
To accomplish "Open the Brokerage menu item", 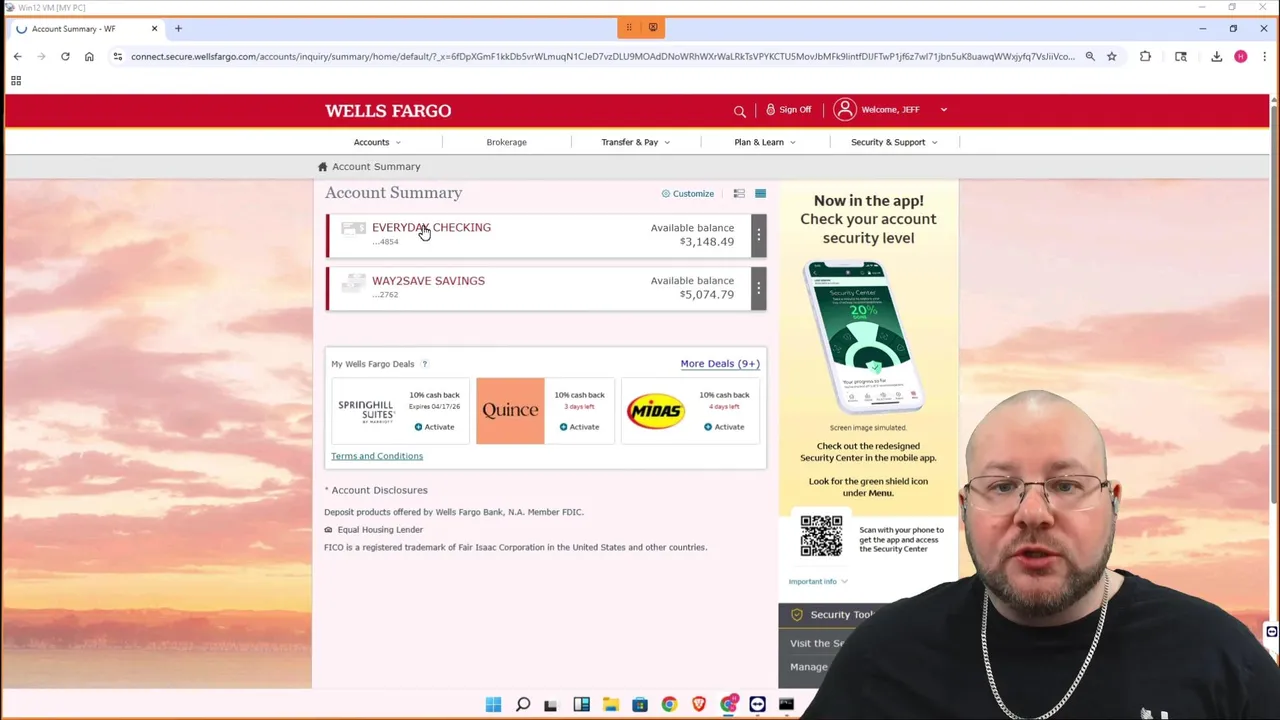I will 506,142.
